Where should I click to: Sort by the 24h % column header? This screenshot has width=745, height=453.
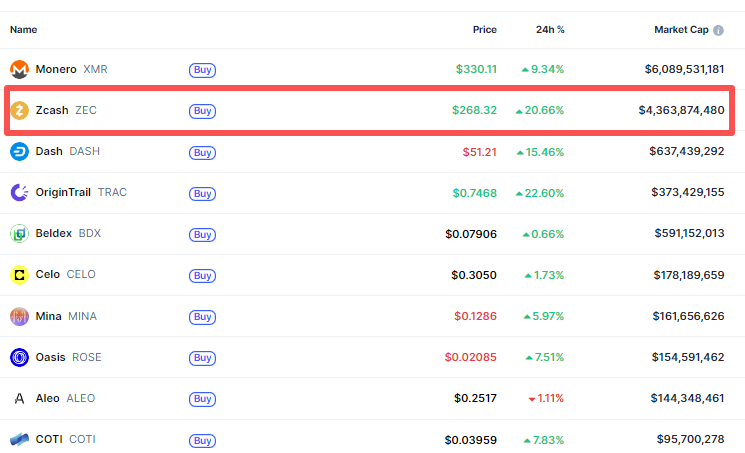[x=550, y=30]
